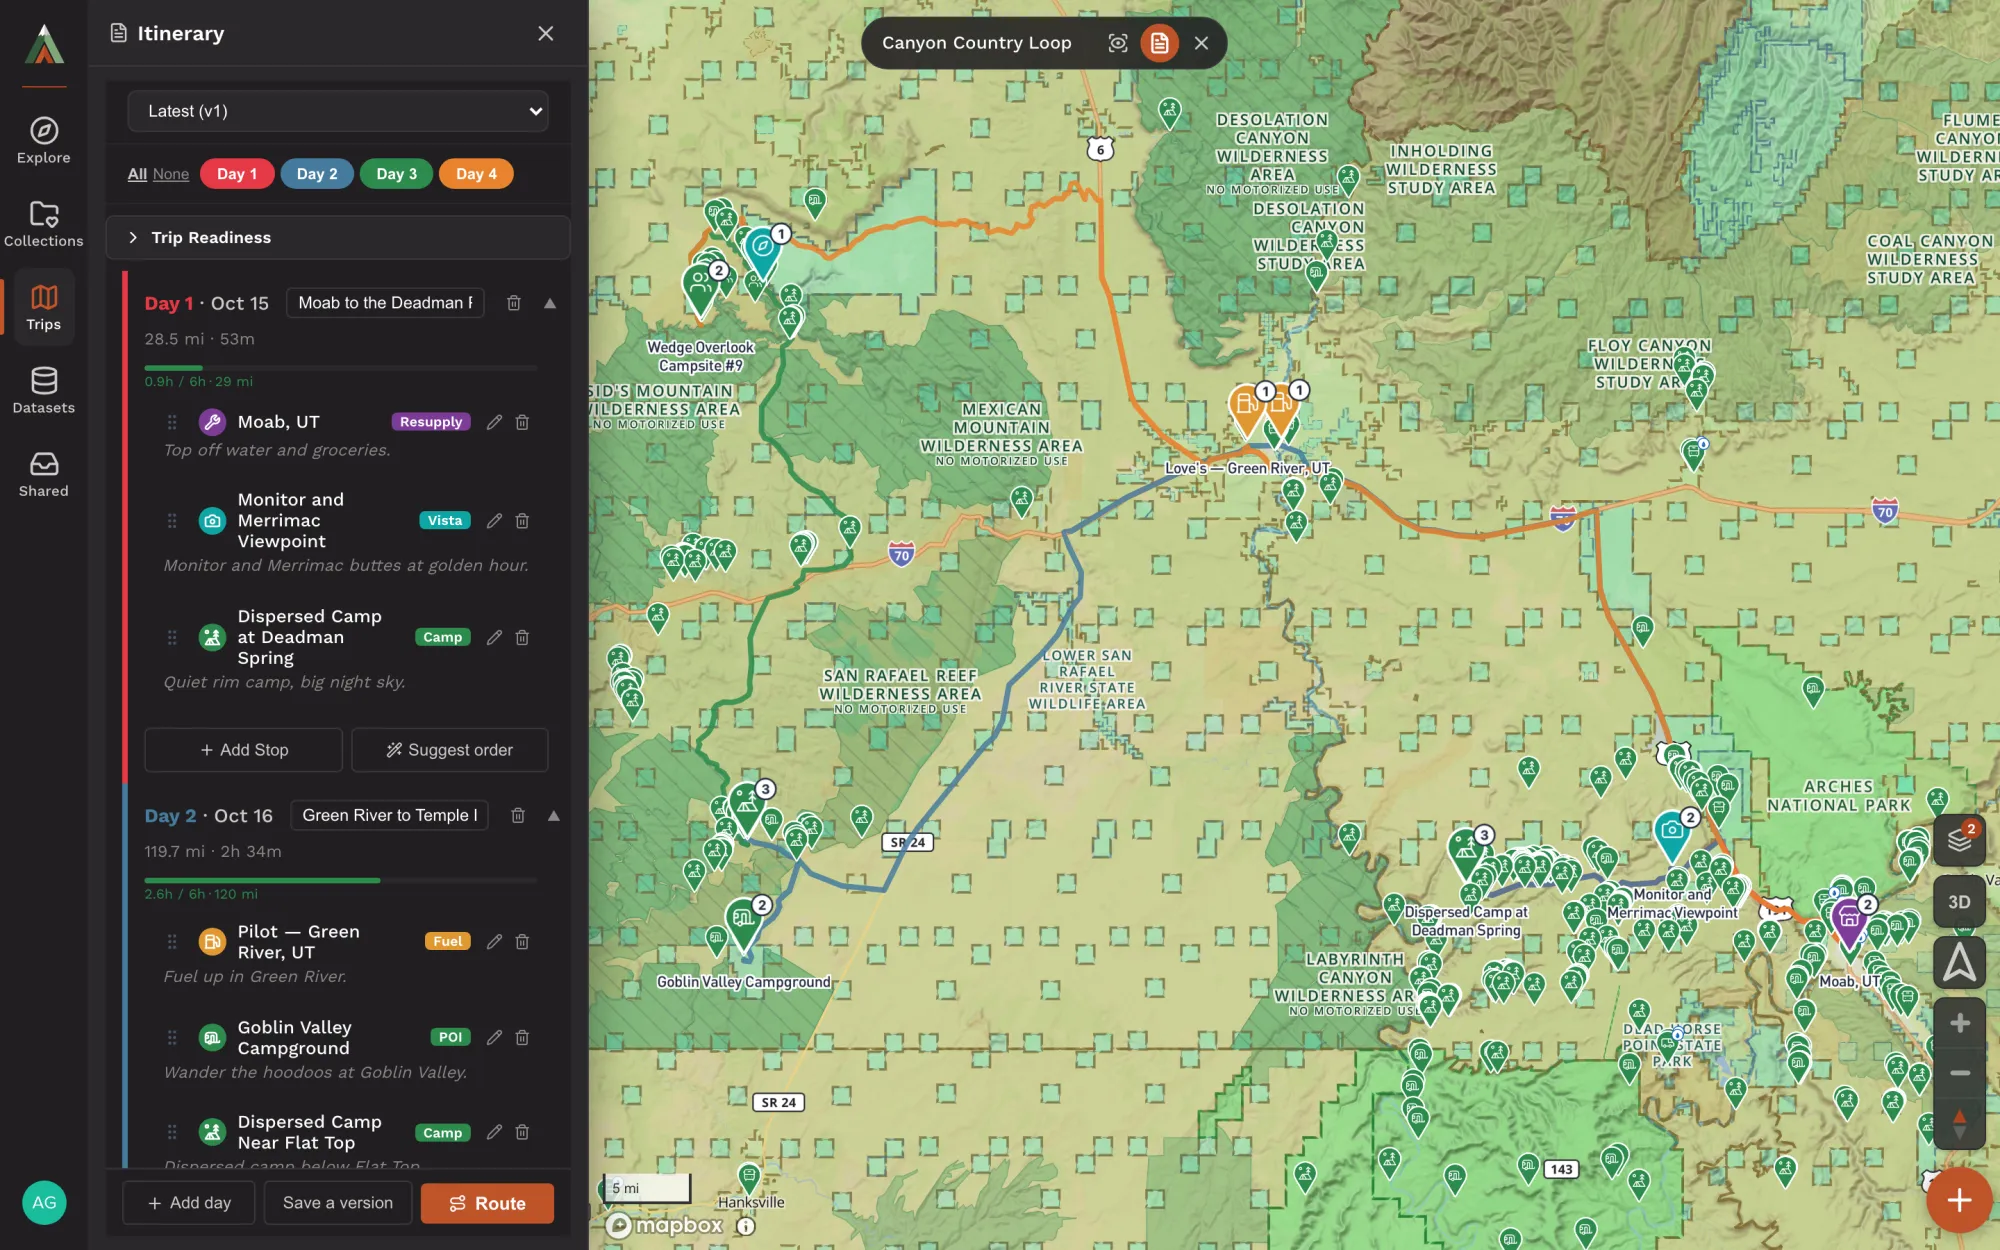Click the orange Route button
This screenshot has height=1250, width=2000.
coord(487,1203)
